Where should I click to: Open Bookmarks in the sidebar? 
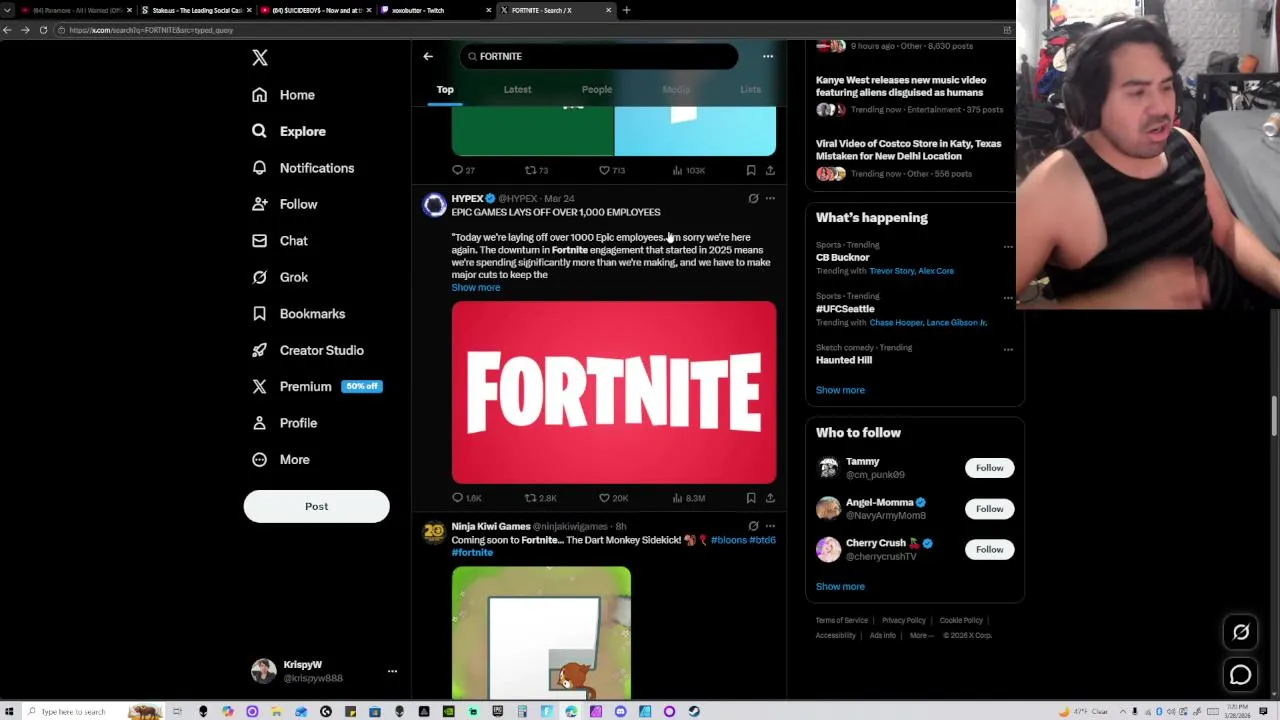298,314
